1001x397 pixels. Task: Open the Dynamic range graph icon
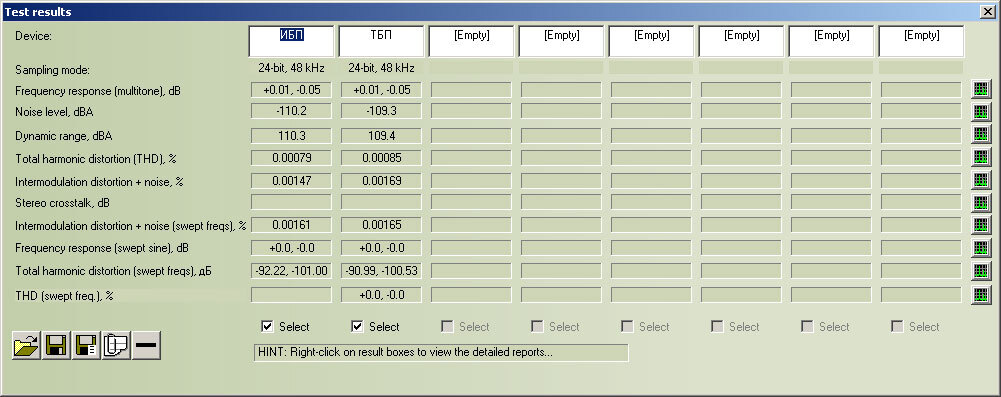pyautogui.click(x=981, y=135)
